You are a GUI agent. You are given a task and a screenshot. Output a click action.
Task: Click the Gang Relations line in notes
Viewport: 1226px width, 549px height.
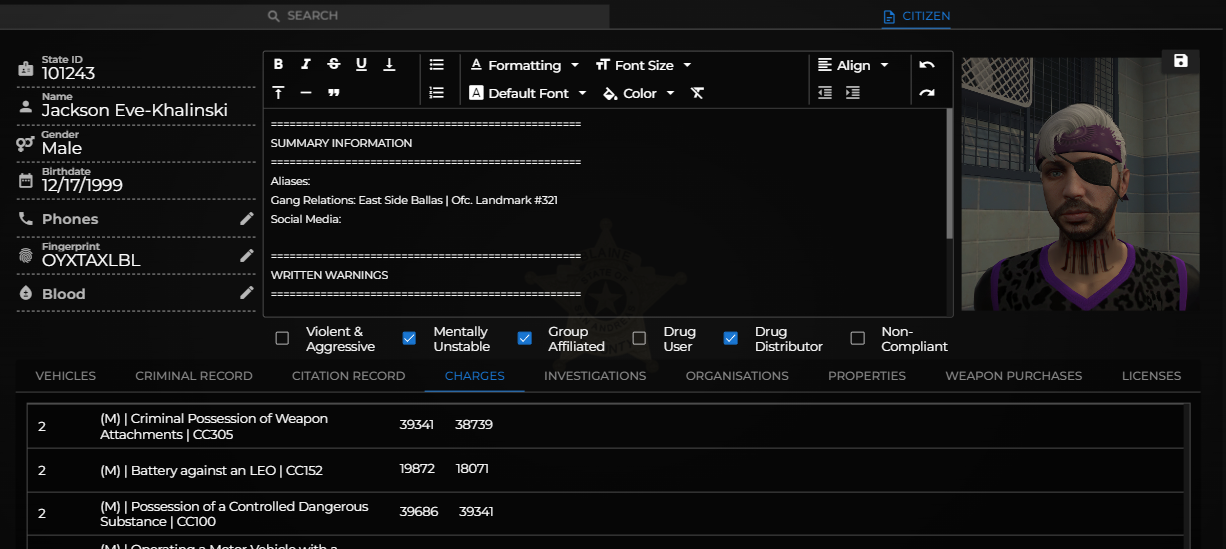(414, 200)
